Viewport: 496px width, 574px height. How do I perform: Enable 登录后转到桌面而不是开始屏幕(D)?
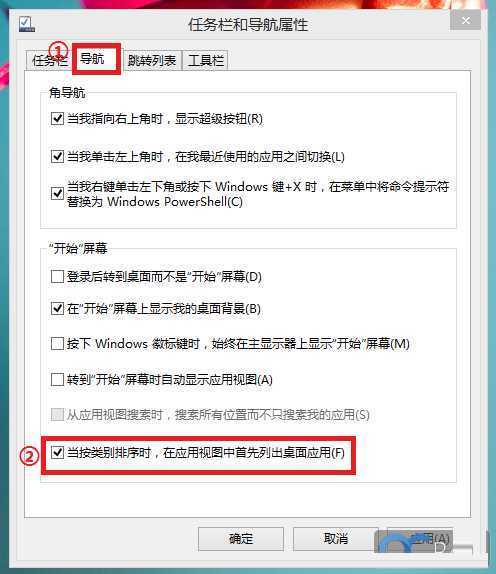pyautogui.click(x=57, y=276)
